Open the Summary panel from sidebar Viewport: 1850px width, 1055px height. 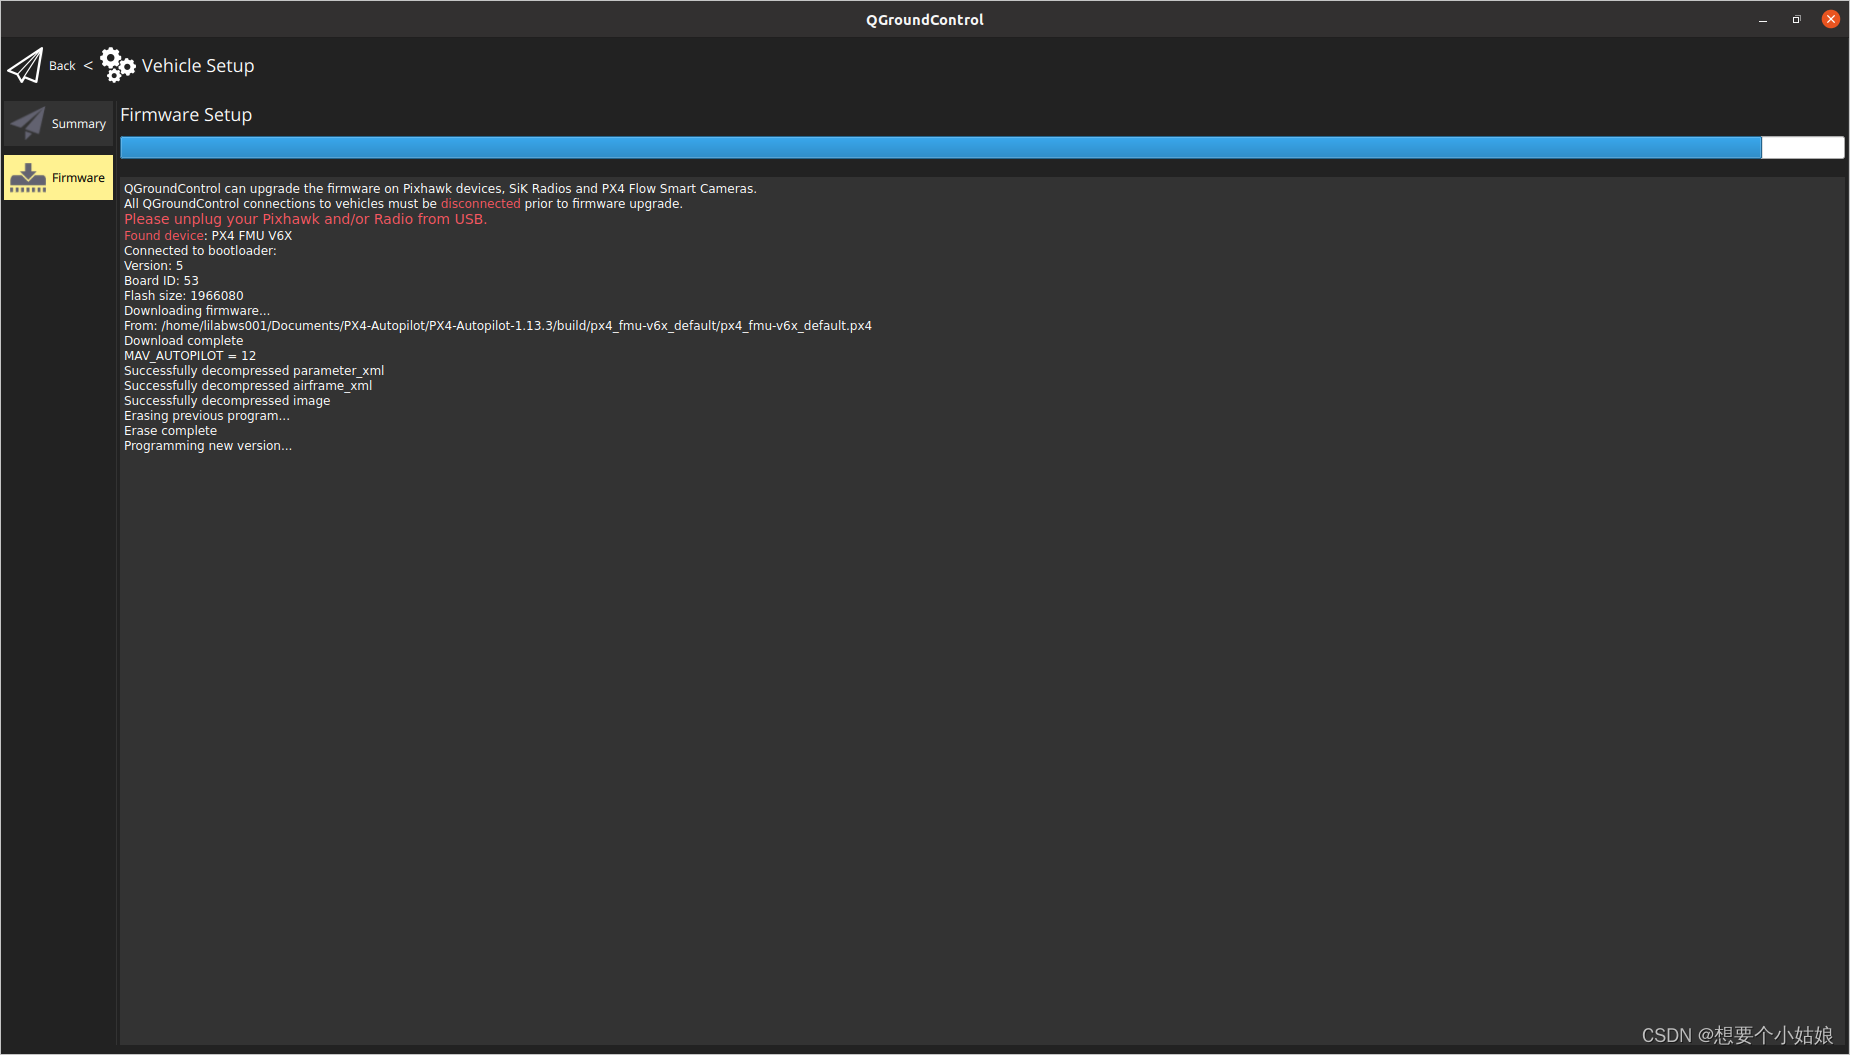pyautogui.click(x=58, y=122)
